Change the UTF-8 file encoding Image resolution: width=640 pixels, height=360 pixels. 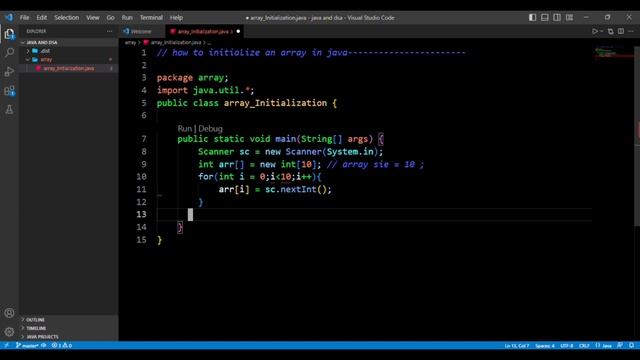[567, 345]
